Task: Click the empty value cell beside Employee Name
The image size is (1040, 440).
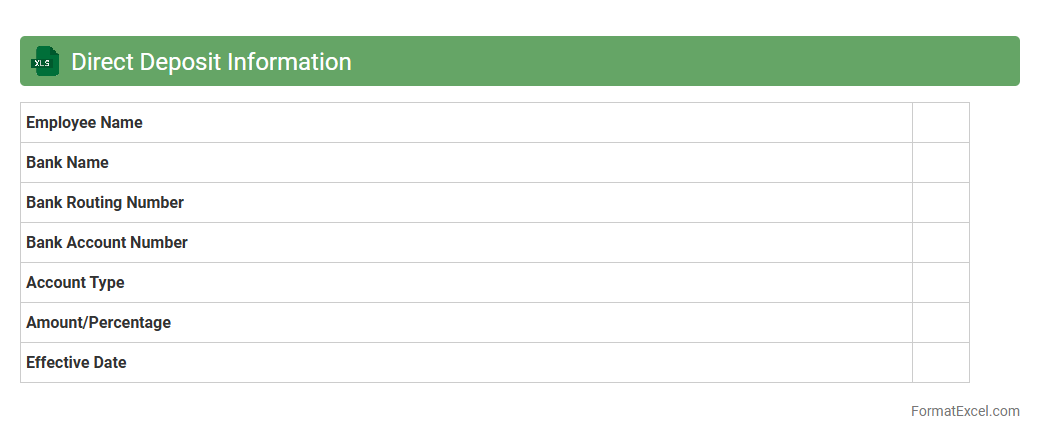Action: 940,123
